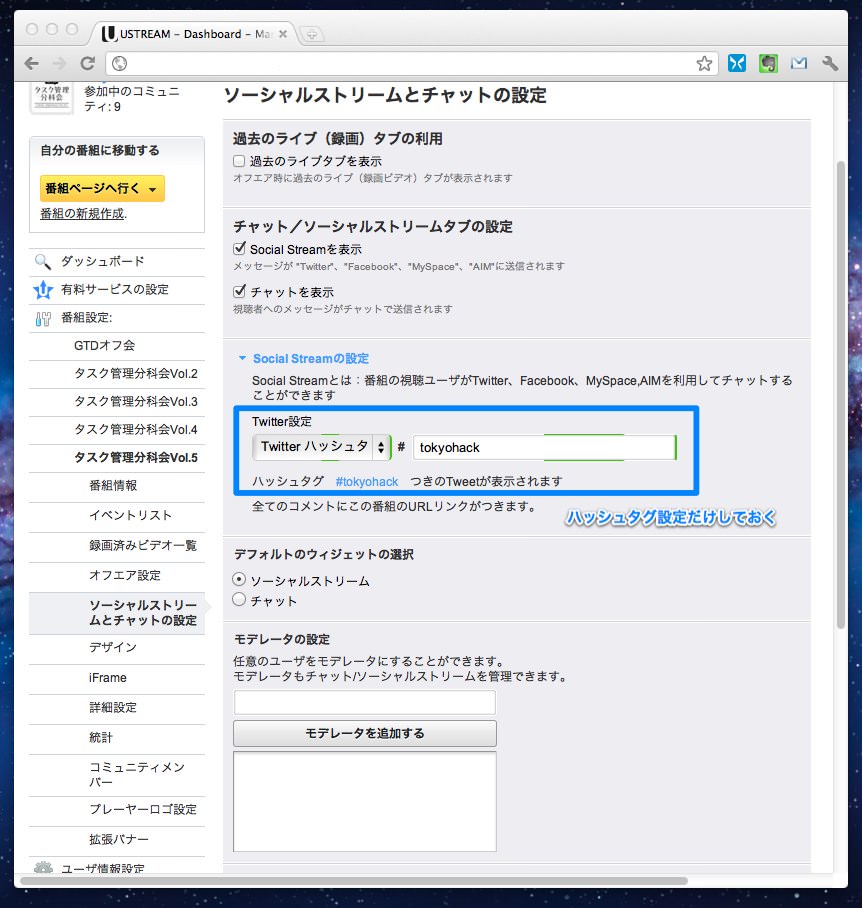The height and width of the screenshot is (908, 863).
Task: Reload the page with the refresh icon
Action: (87, 63)
